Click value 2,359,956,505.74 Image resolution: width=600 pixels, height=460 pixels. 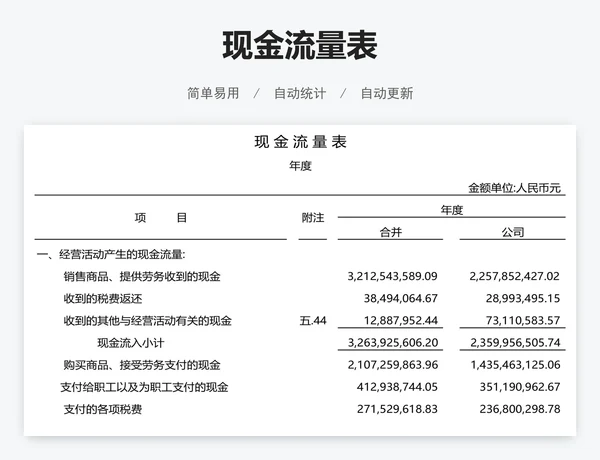pyautogui.click(x=515, y=343)
